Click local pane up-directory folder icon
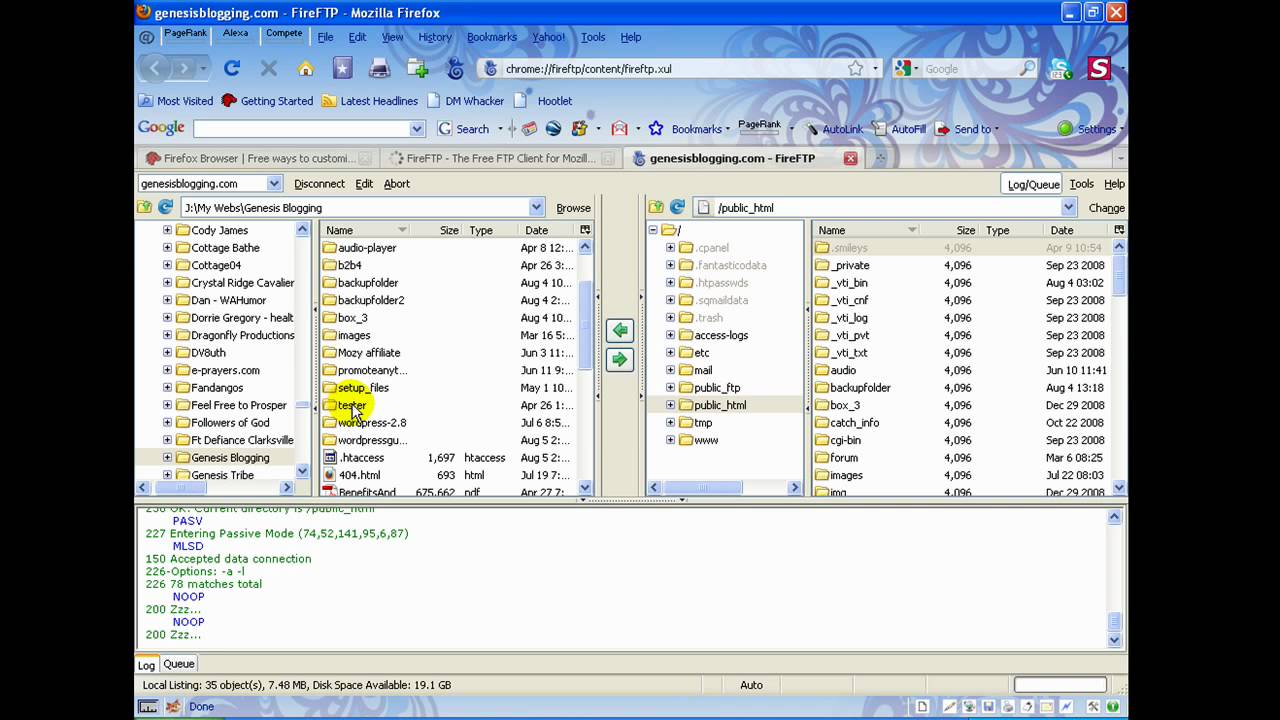The height and width of the screenshot is (720, 1280). click(145, 207)
